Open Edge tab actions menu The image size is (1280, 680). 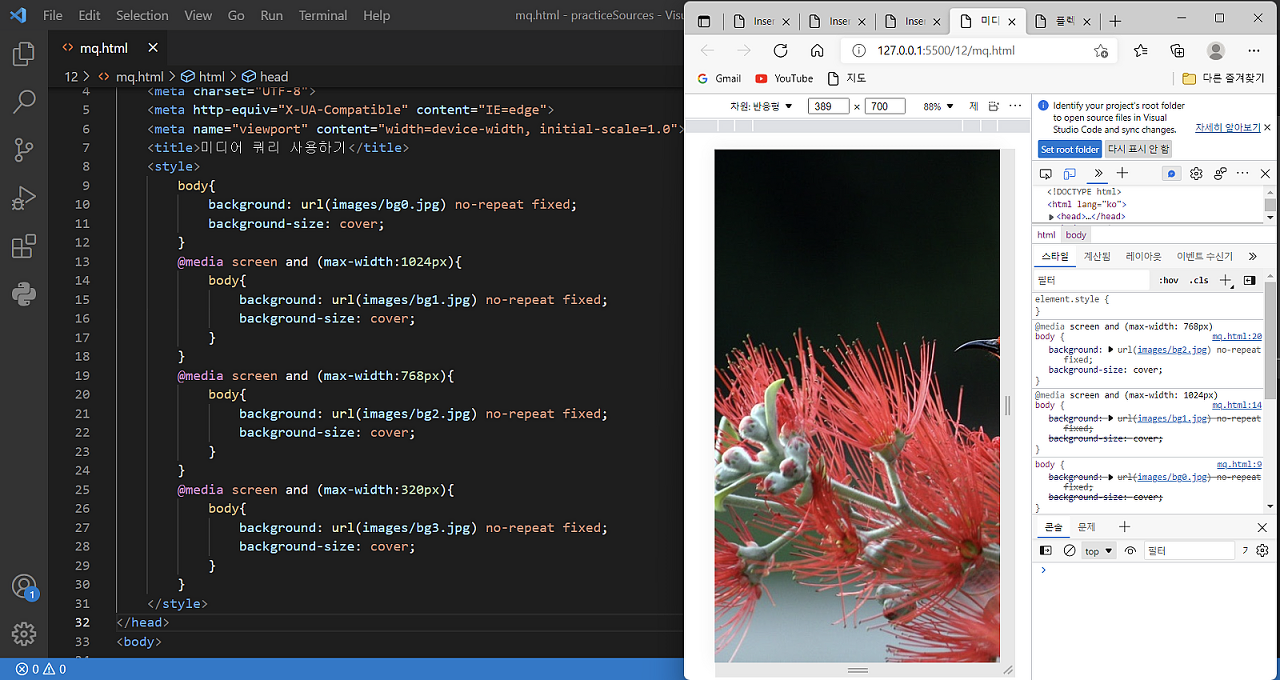704,22
